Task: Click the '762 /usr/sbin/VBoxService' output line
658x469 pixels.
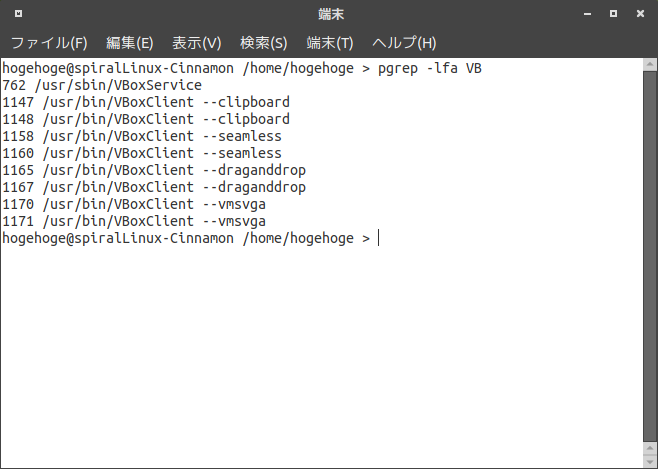Action: point(102,85)
